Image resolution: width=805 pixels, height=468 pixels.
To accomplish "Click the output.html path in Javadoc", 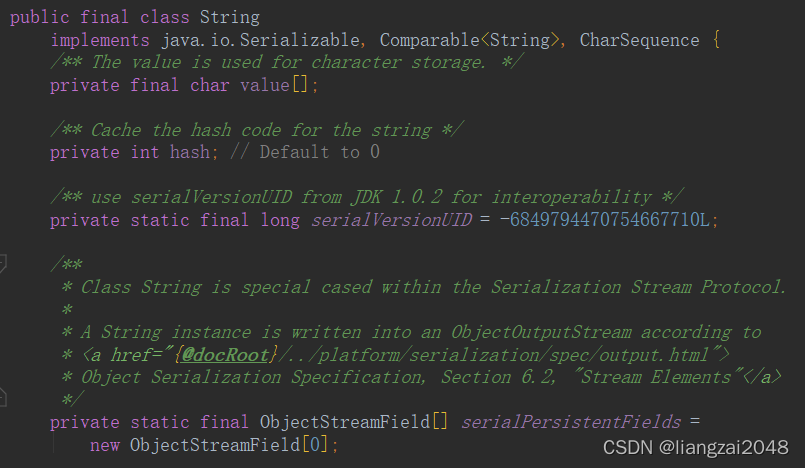I will pos(654,355).
